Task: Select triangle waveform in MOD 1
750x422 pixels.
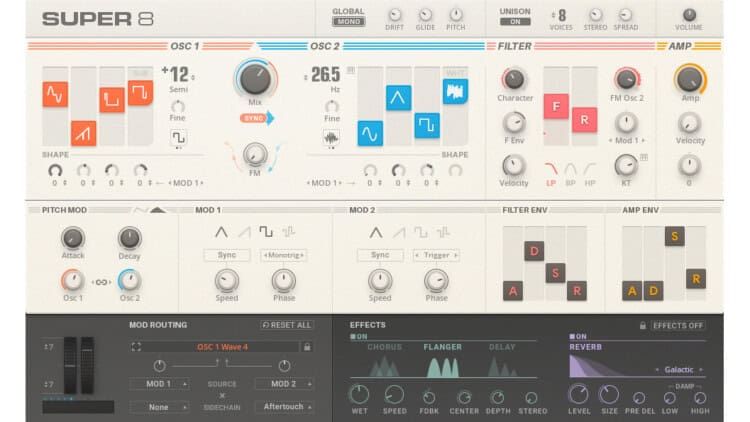Action: 221,232
